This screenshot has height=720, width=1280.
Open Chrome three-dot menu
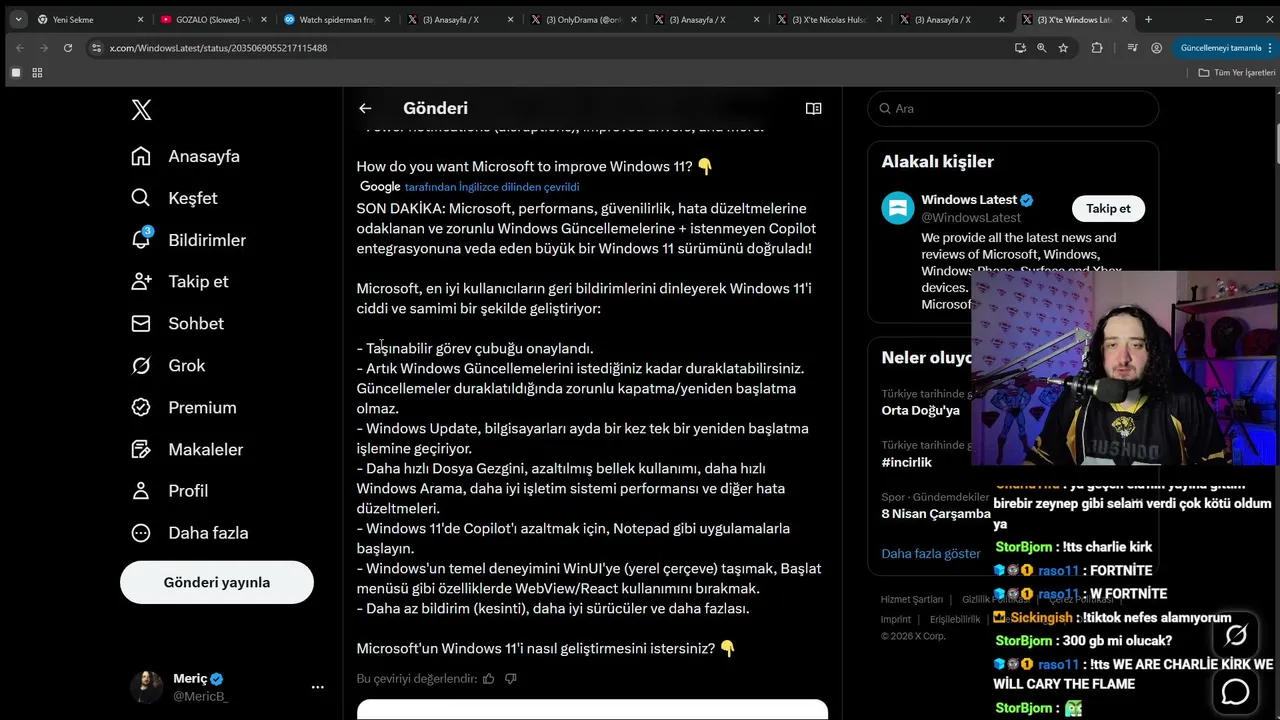coord(1269,47)
